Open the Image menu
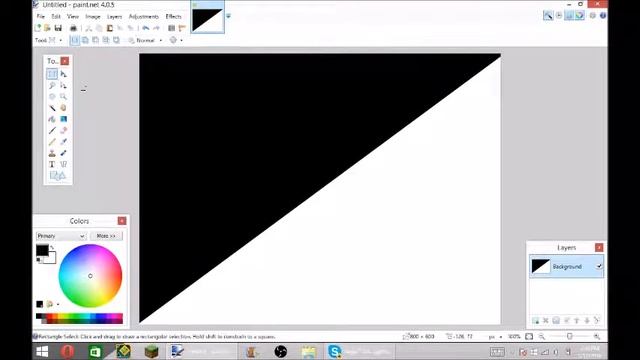 (x=93, y=16)
